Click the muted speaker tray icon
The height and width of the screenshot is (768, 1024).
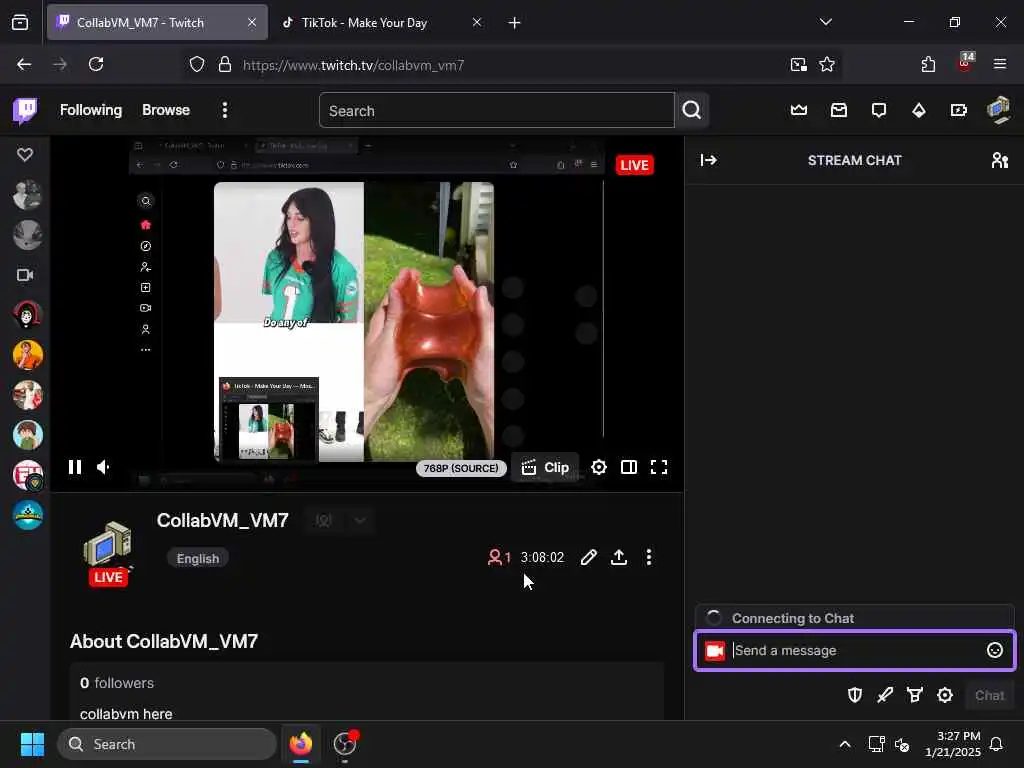(x=903, y=744)
